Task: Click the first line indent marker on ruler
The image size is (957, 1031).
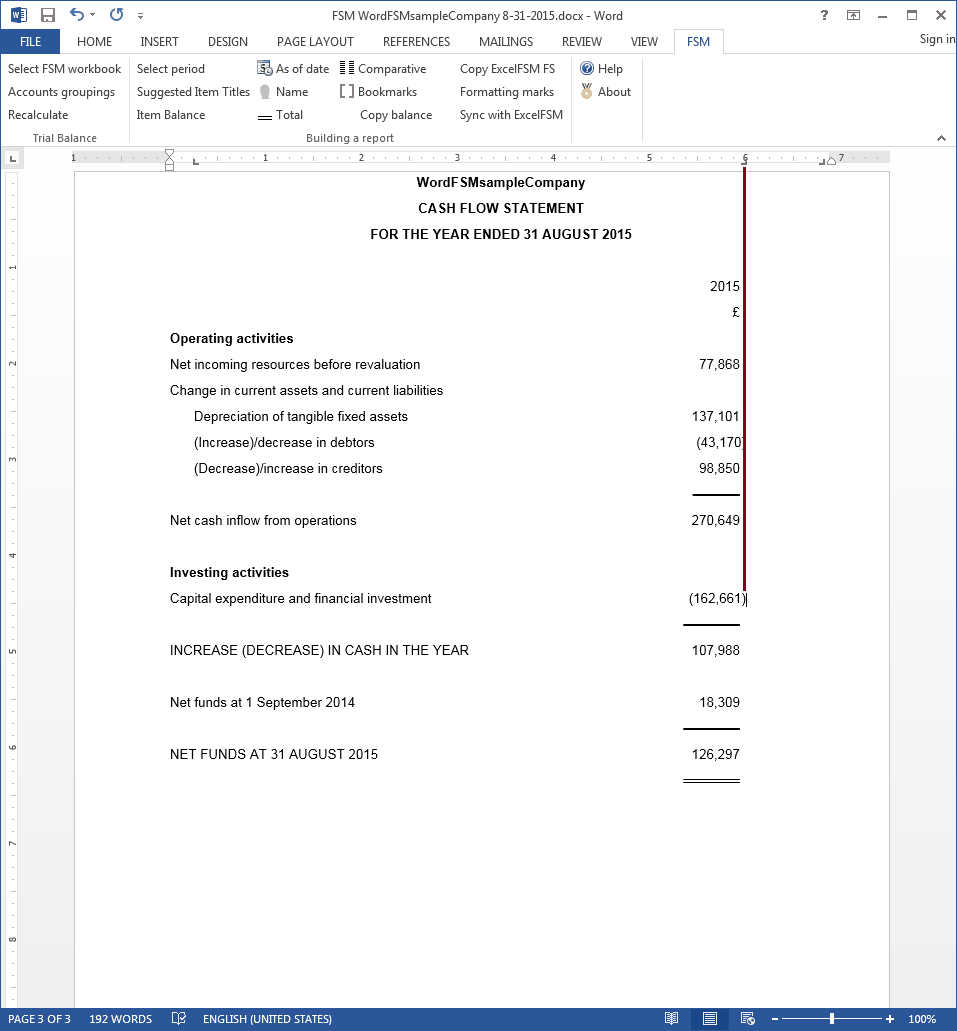Action: [x=169, y=154]
